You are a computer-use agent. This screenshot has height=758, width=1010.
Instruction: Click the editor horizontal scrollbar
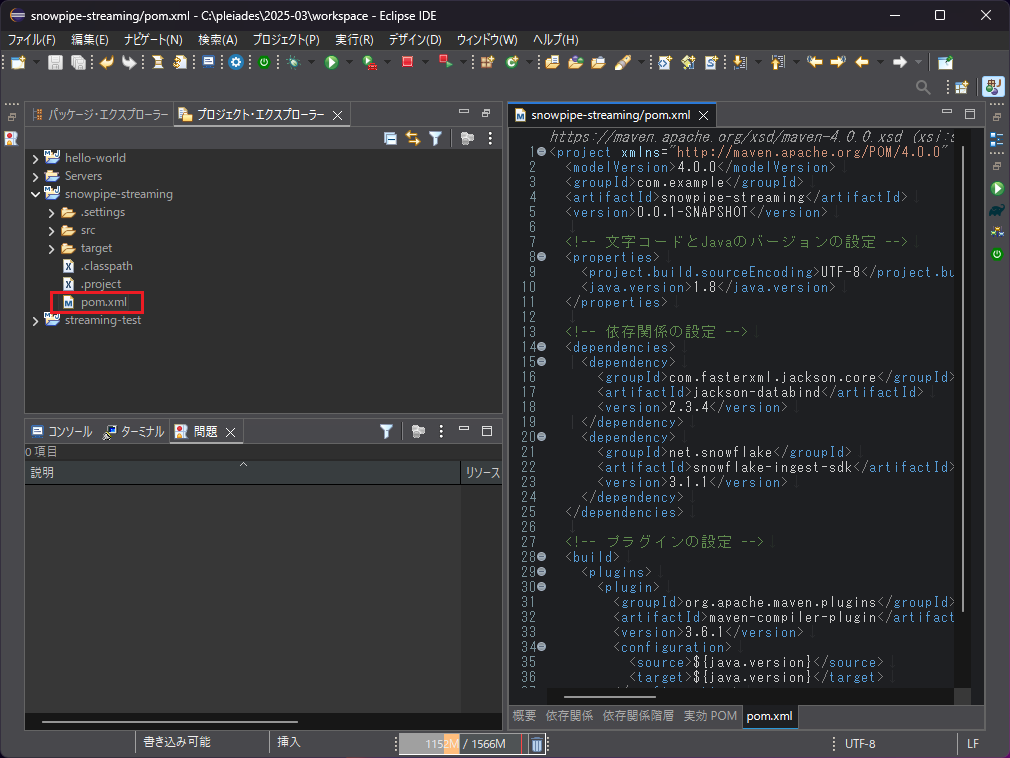[x=609, y=696]
